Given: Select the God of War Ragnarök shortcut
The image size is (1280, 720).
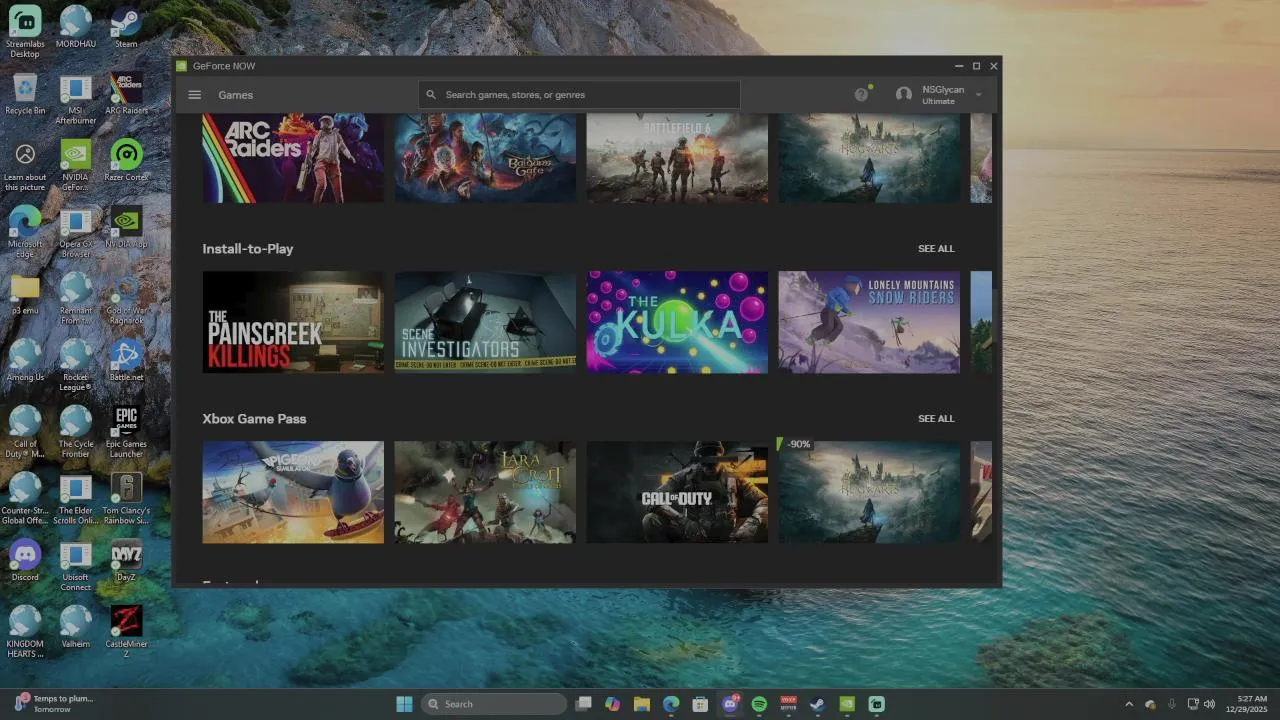Looking at the screenshot, I should coord(126,299).
